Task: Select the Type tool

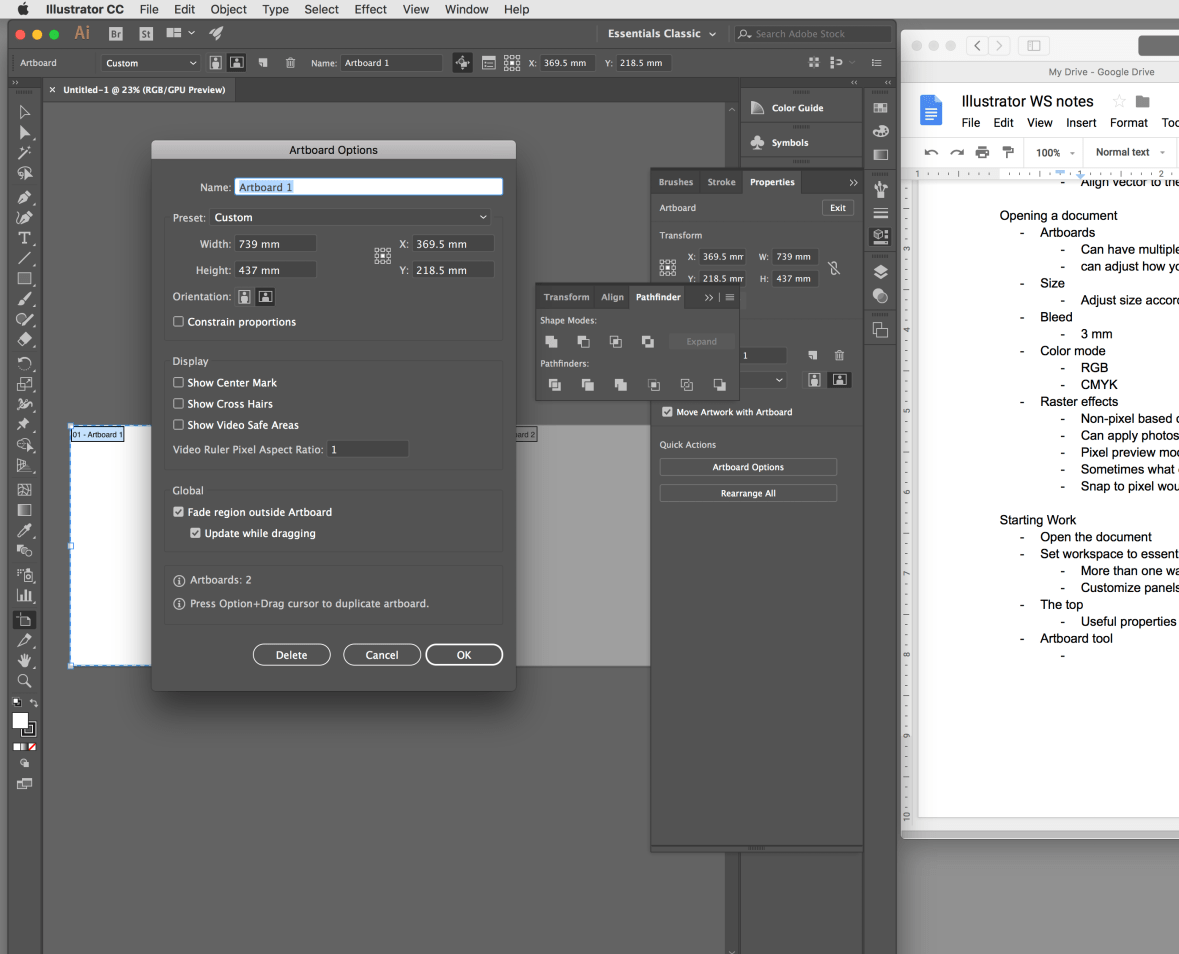Action: 25,238
